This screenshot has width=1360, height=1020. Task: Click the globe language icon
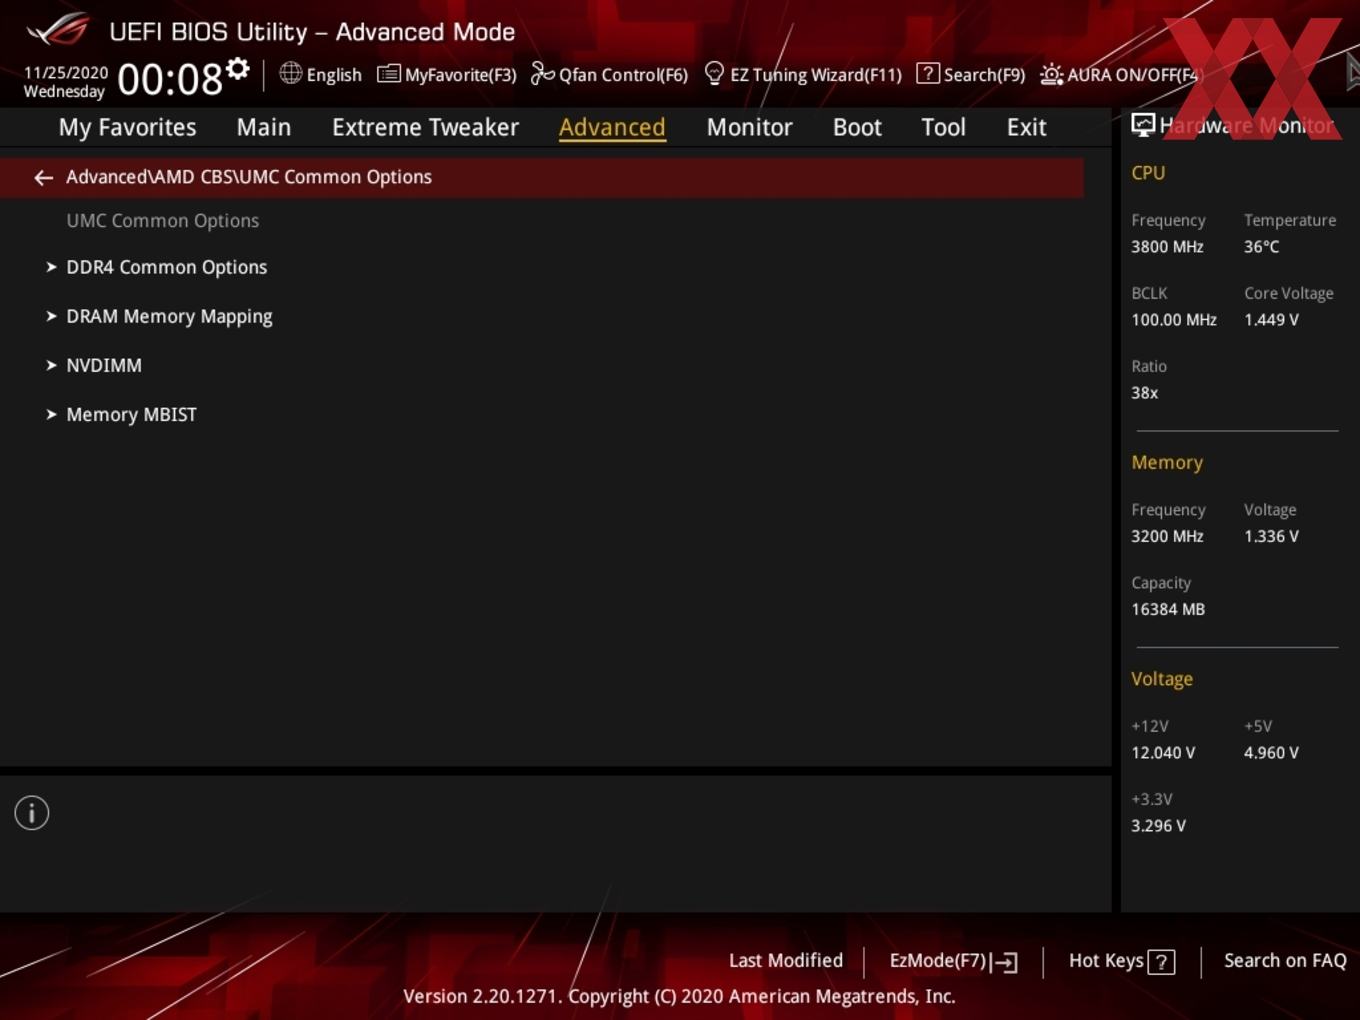[x=290, y=73]
